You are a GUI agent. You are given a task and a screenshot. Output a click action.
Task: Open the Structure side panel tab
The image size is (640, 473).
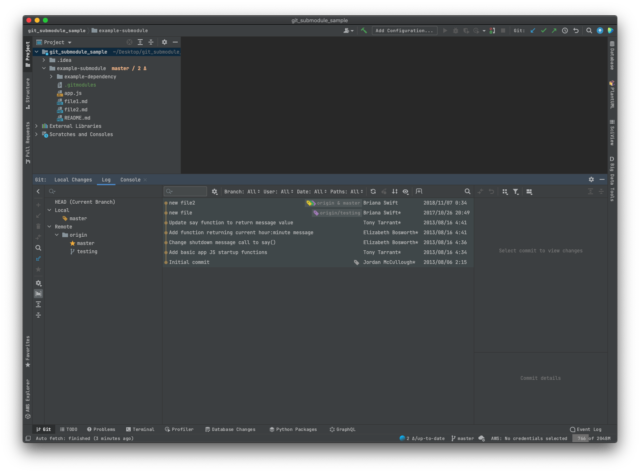(28, 93)
